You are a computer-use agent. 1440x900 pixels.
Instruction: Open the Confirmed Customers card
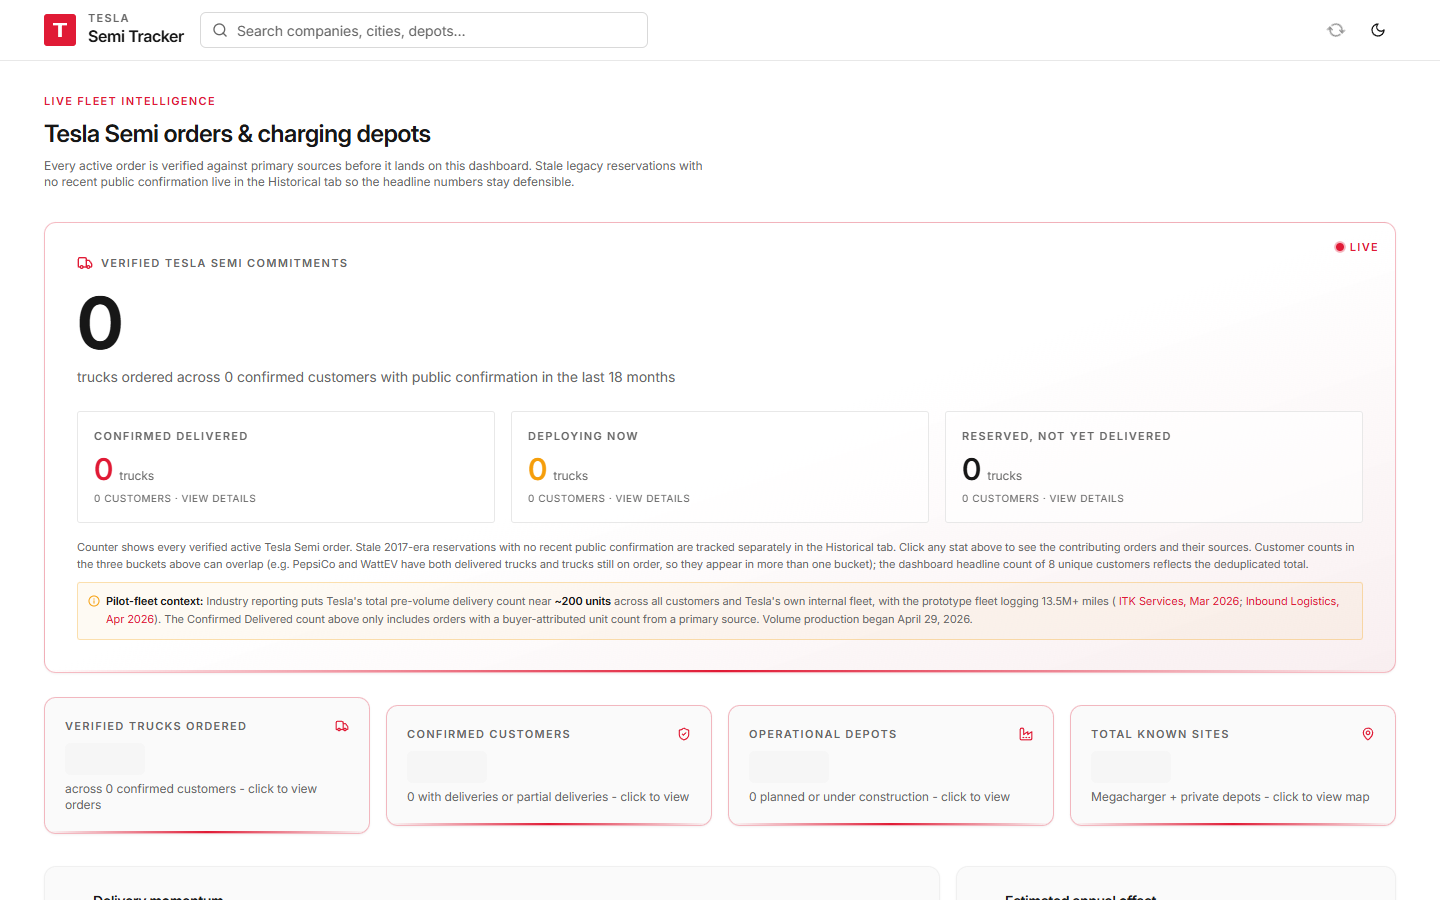[x=549, y=765]
